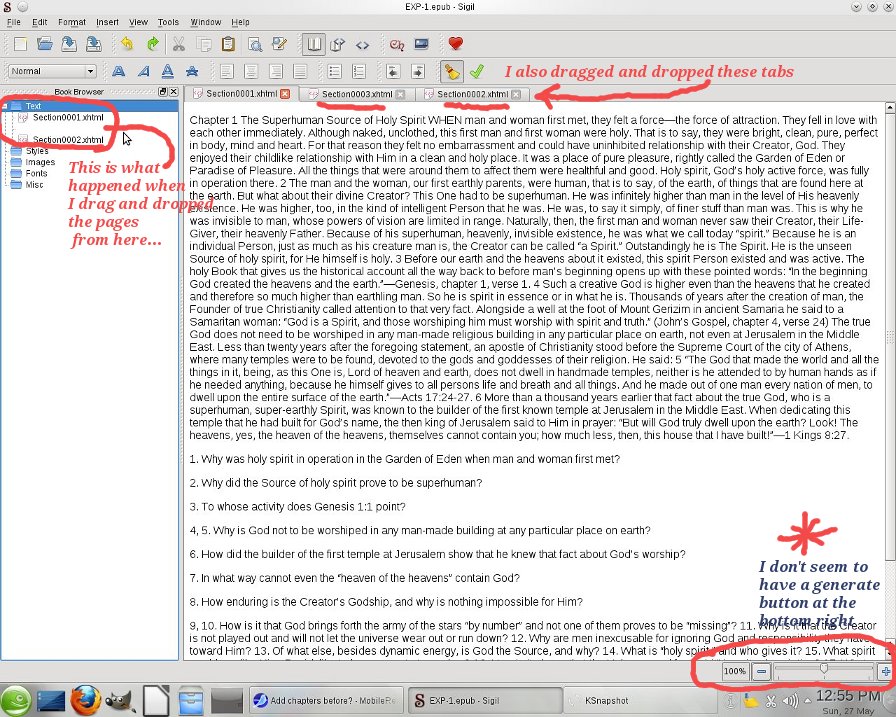Insert a bulleted list
The width and height of the screenshot is (896, 717).
(x=334, y=71)
